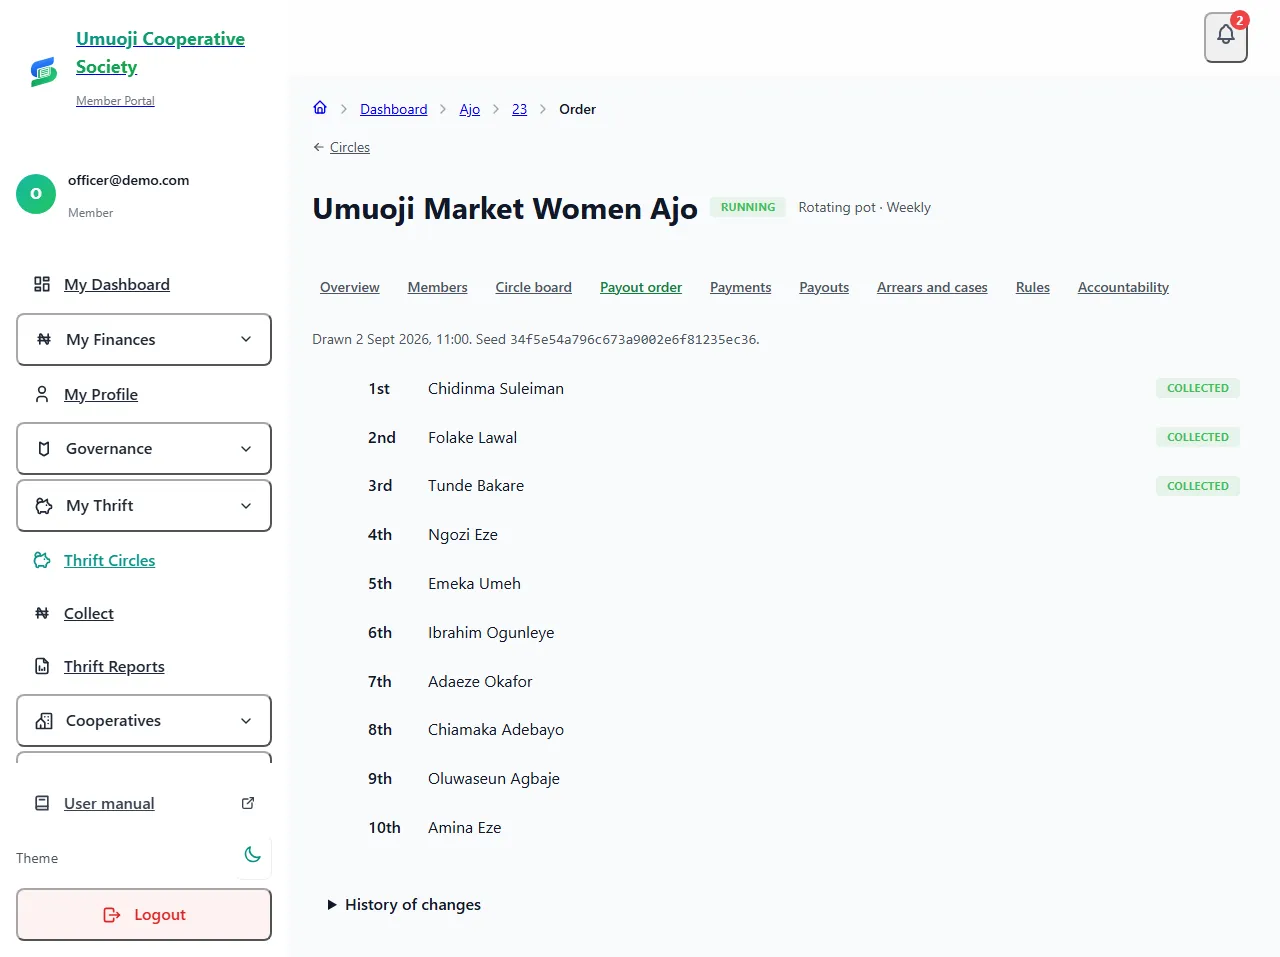Open the Member Portal link
Image resolution: width=1280 pixels, height=957 pixels.
pos(115,101)
